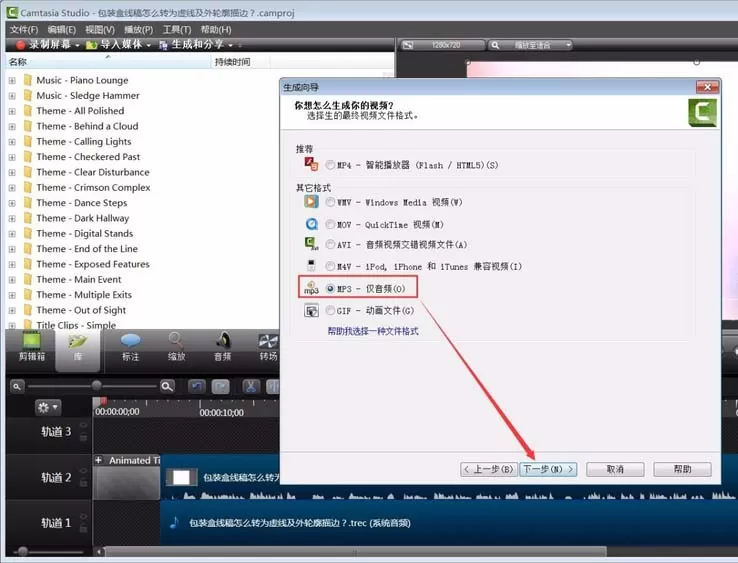Click the MOV QuickTime format icon
738x563 pixels.
[x=311, y=224]
